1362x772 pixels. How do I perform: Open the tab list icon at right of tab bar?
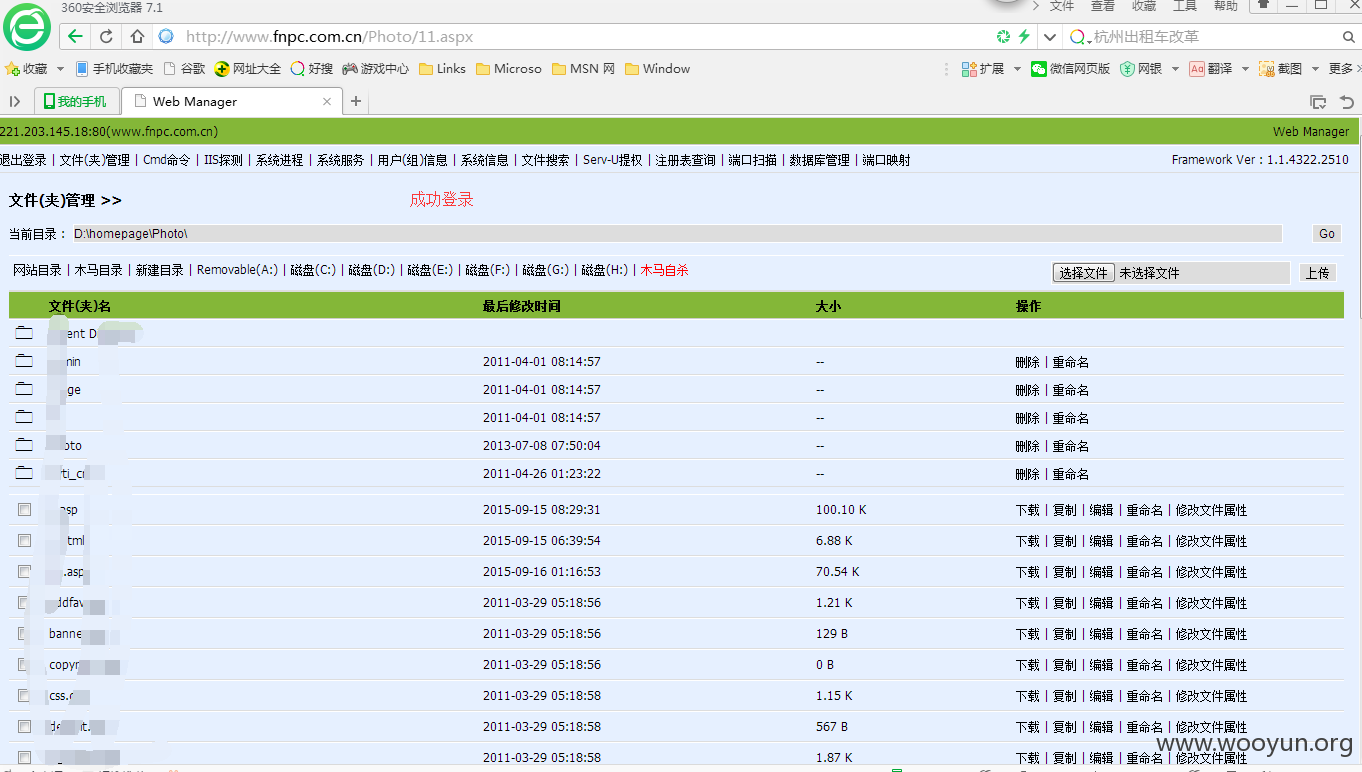[x=1319, y=102]
